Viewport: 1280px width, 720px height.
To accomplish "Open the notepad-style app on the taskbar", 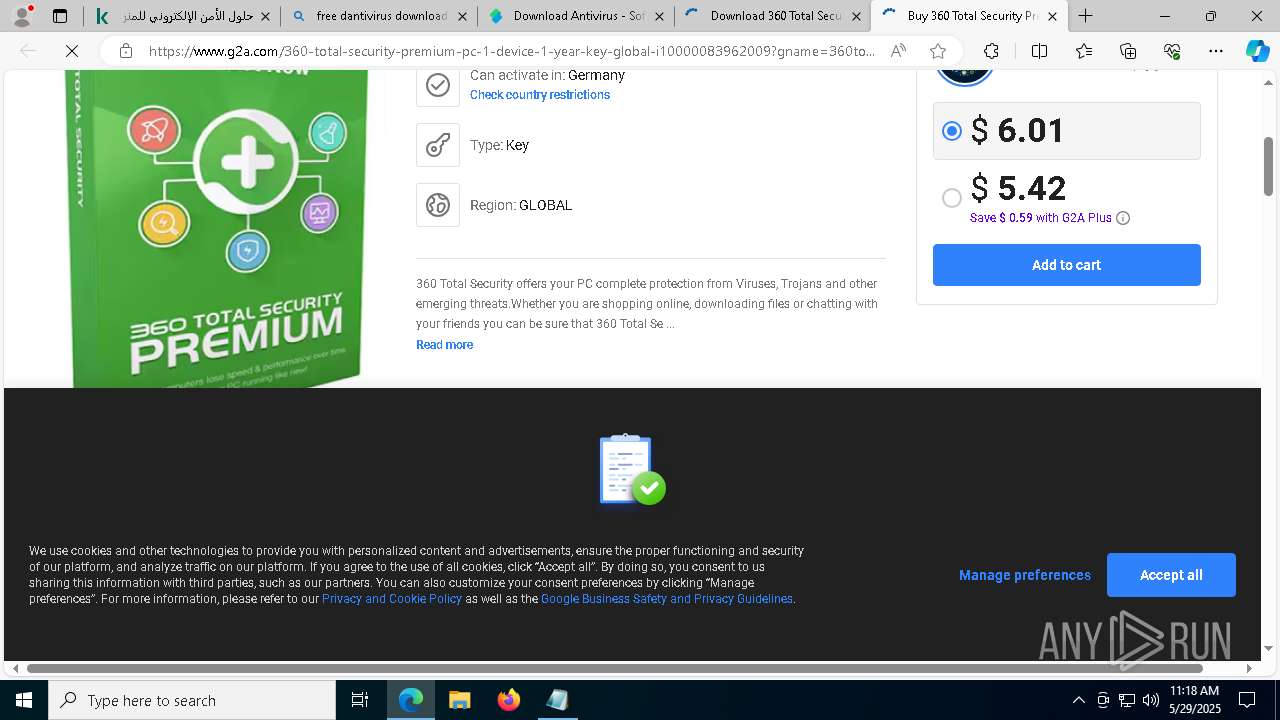I will pos(557,700).
